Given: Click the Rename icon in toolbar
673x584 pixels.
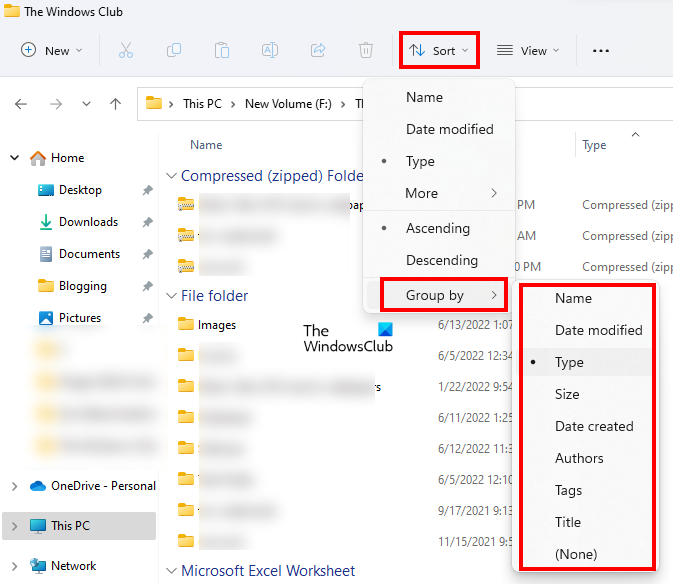Looking at the screenshot, I should tap(270, 50).
